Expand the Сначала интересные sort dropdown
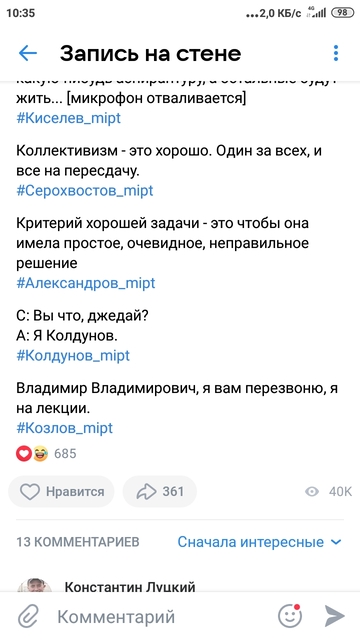This screenshot has width=360, height=640. coord(259,542)
